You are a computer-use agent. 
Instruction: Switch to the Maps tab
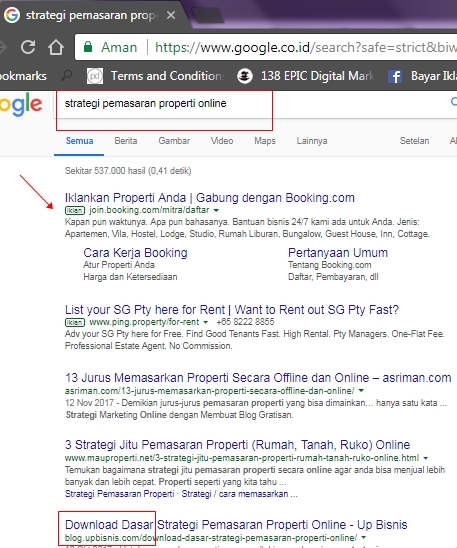265,141
